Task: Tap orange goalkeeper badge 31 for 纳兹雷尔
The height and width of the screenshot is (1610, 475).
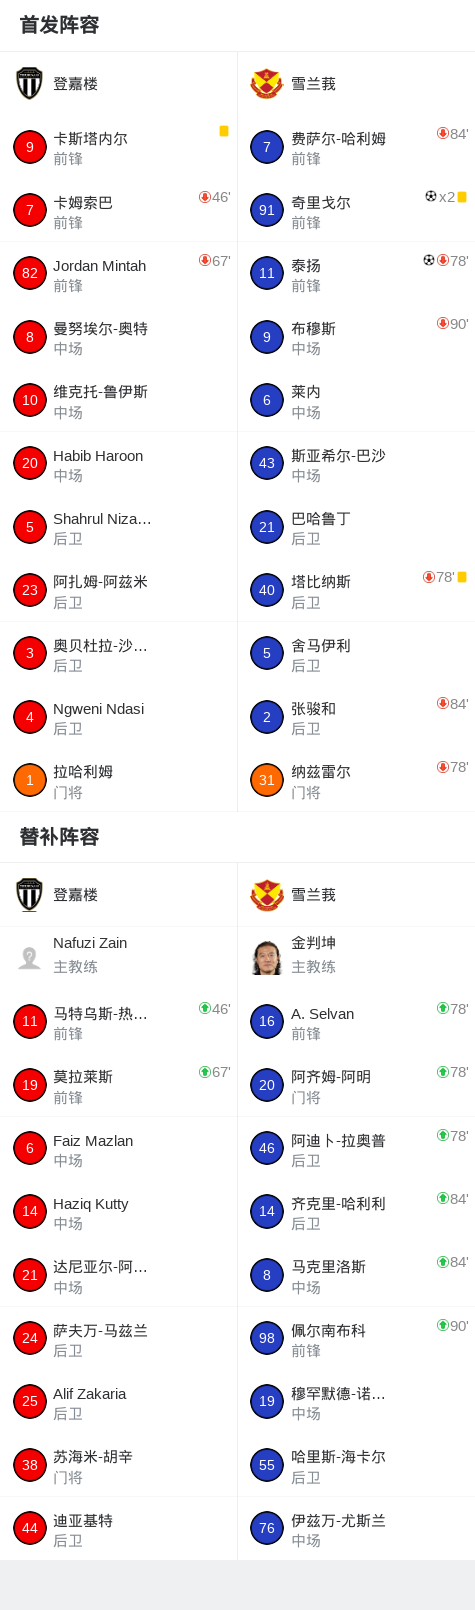Action: pos(267,780)
